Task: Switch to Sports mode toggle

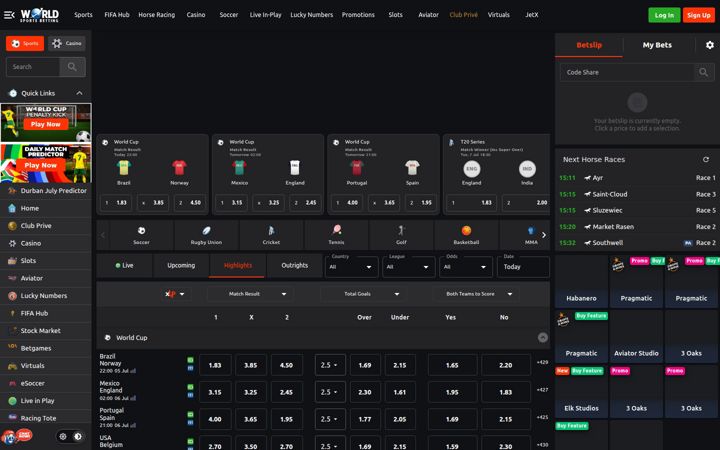Action: pyautogui.click(x=25, y=43)
